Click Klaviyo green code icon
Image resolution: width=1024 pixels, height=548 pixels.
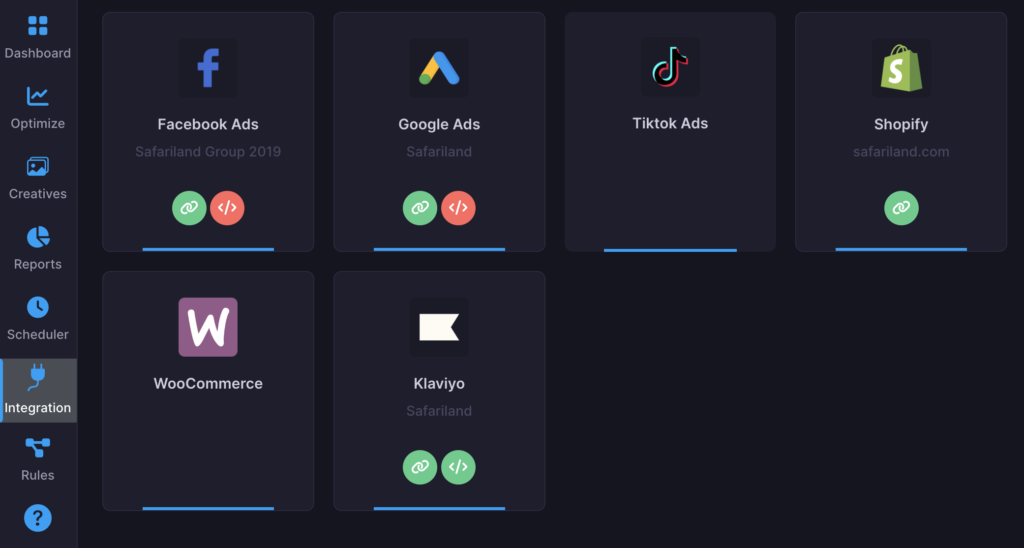[458, 467]
